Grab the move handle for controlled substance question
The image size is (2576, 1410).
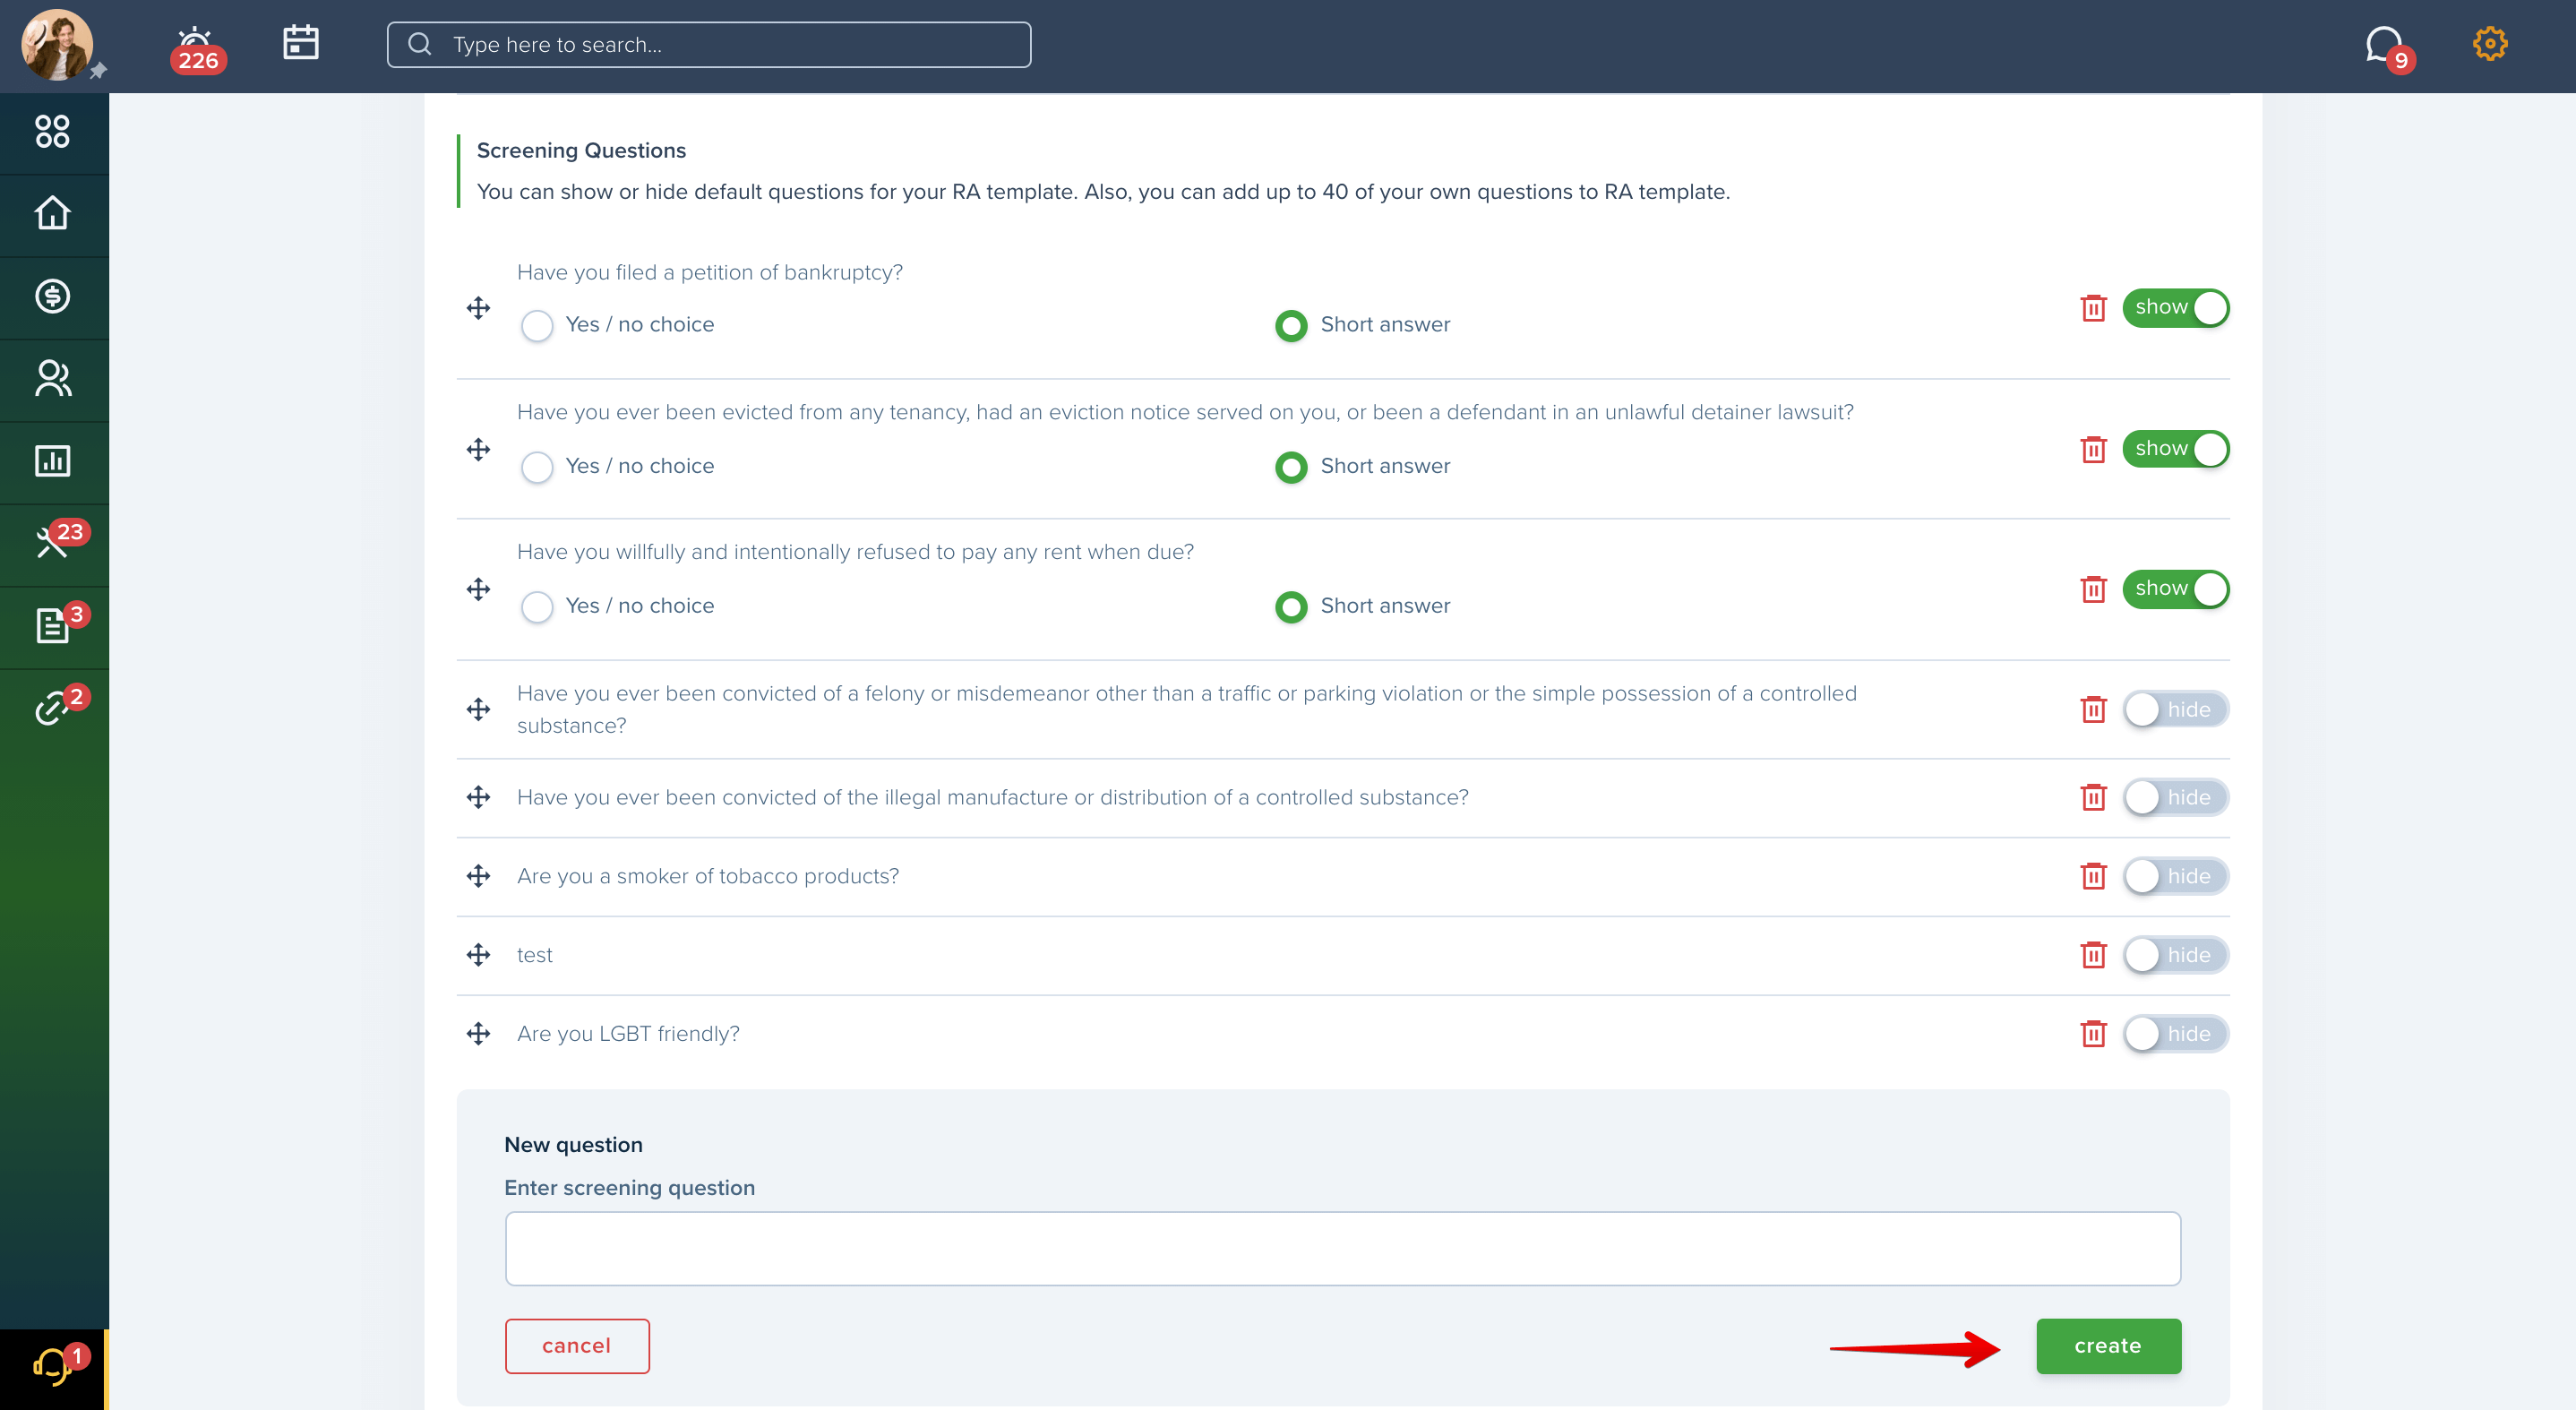point(478,797)
